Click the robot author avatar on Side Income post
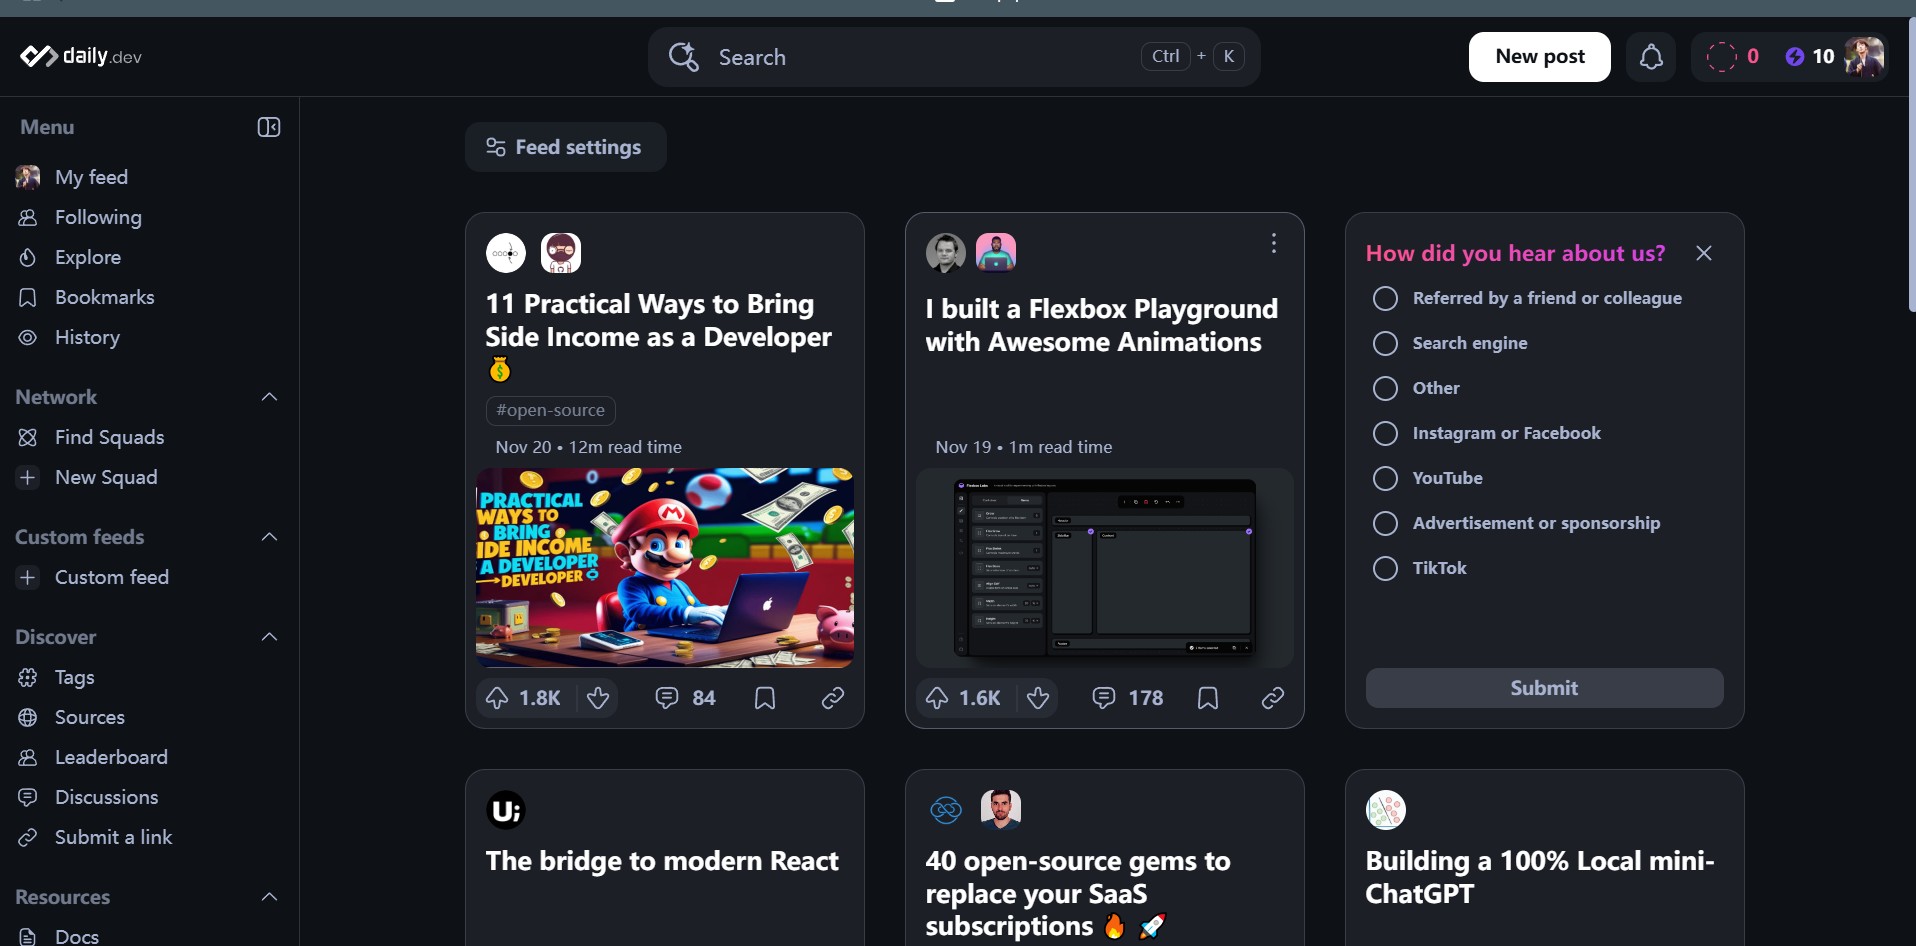This screenshot has width=1916, height=946. [561, 253]
